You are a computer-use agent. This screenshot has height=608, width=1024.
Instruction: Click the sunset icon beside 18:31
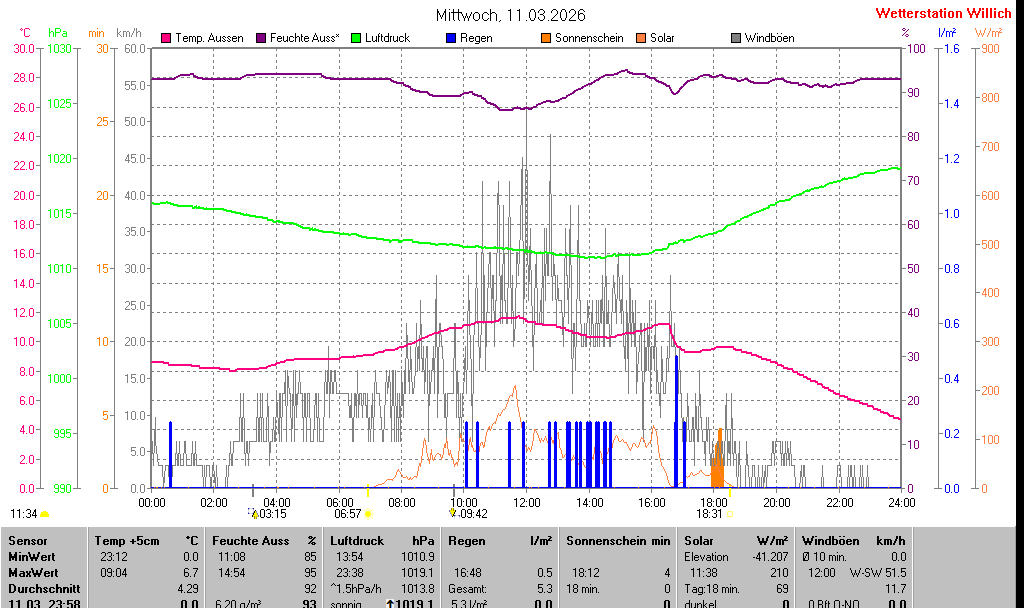coord(730,514)
